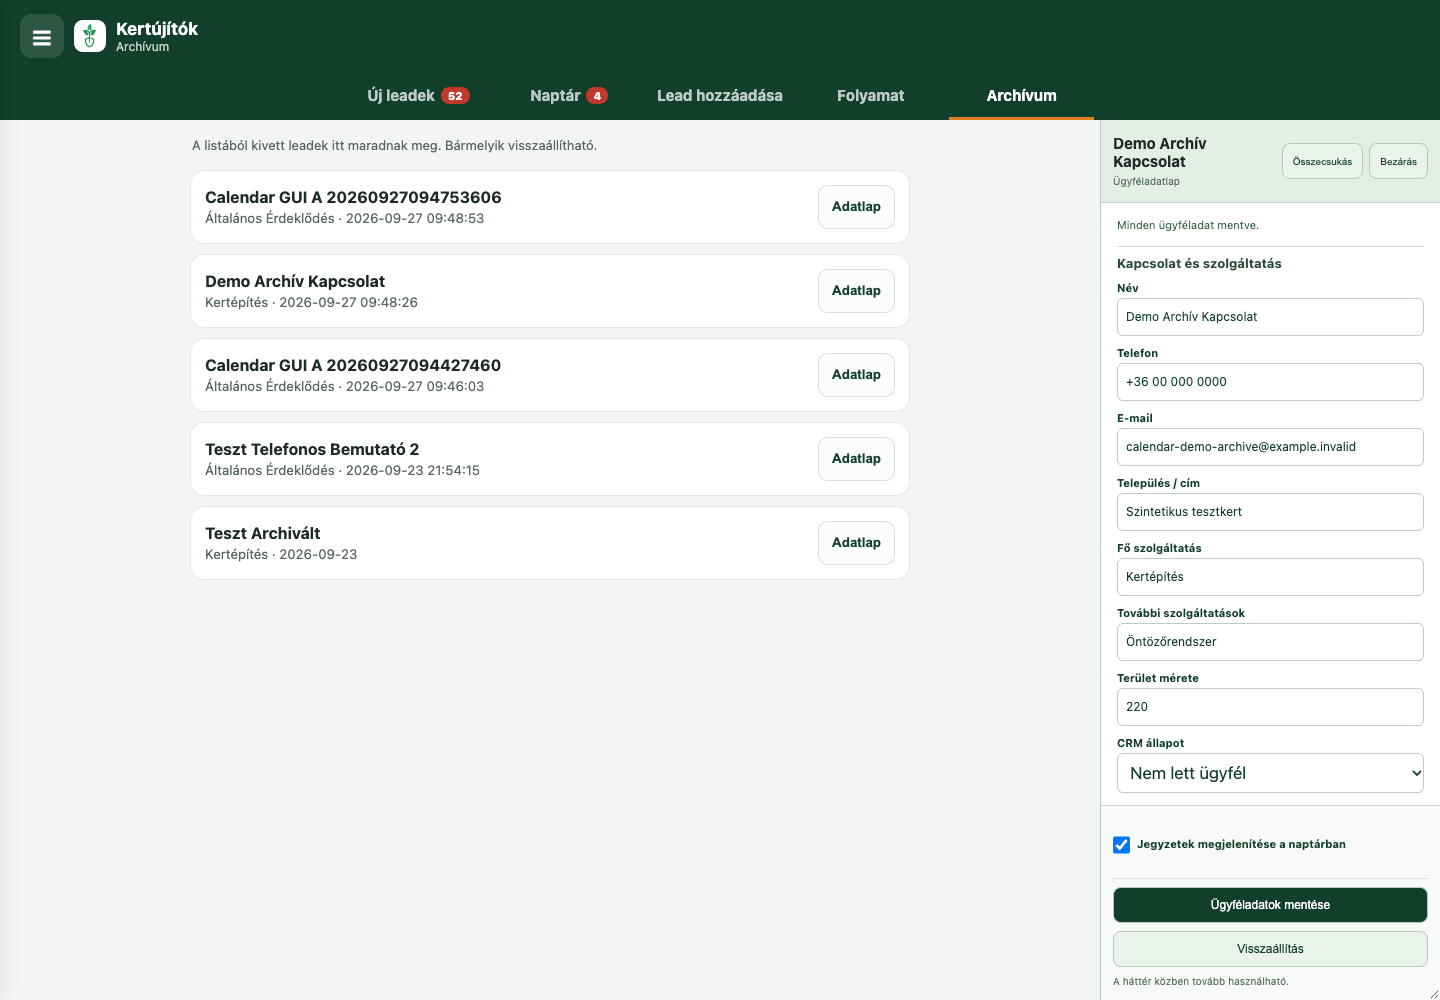Click the Terület mérete field
The image size is (1440, 1000).
[x=1270, y=707]
